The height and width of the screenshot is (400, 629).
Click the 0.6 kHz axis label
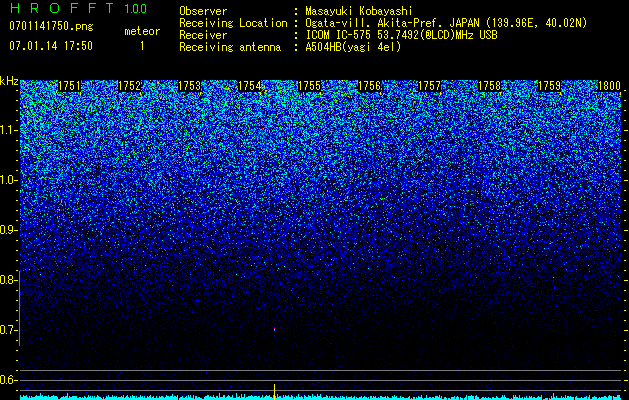coord(9,380)
